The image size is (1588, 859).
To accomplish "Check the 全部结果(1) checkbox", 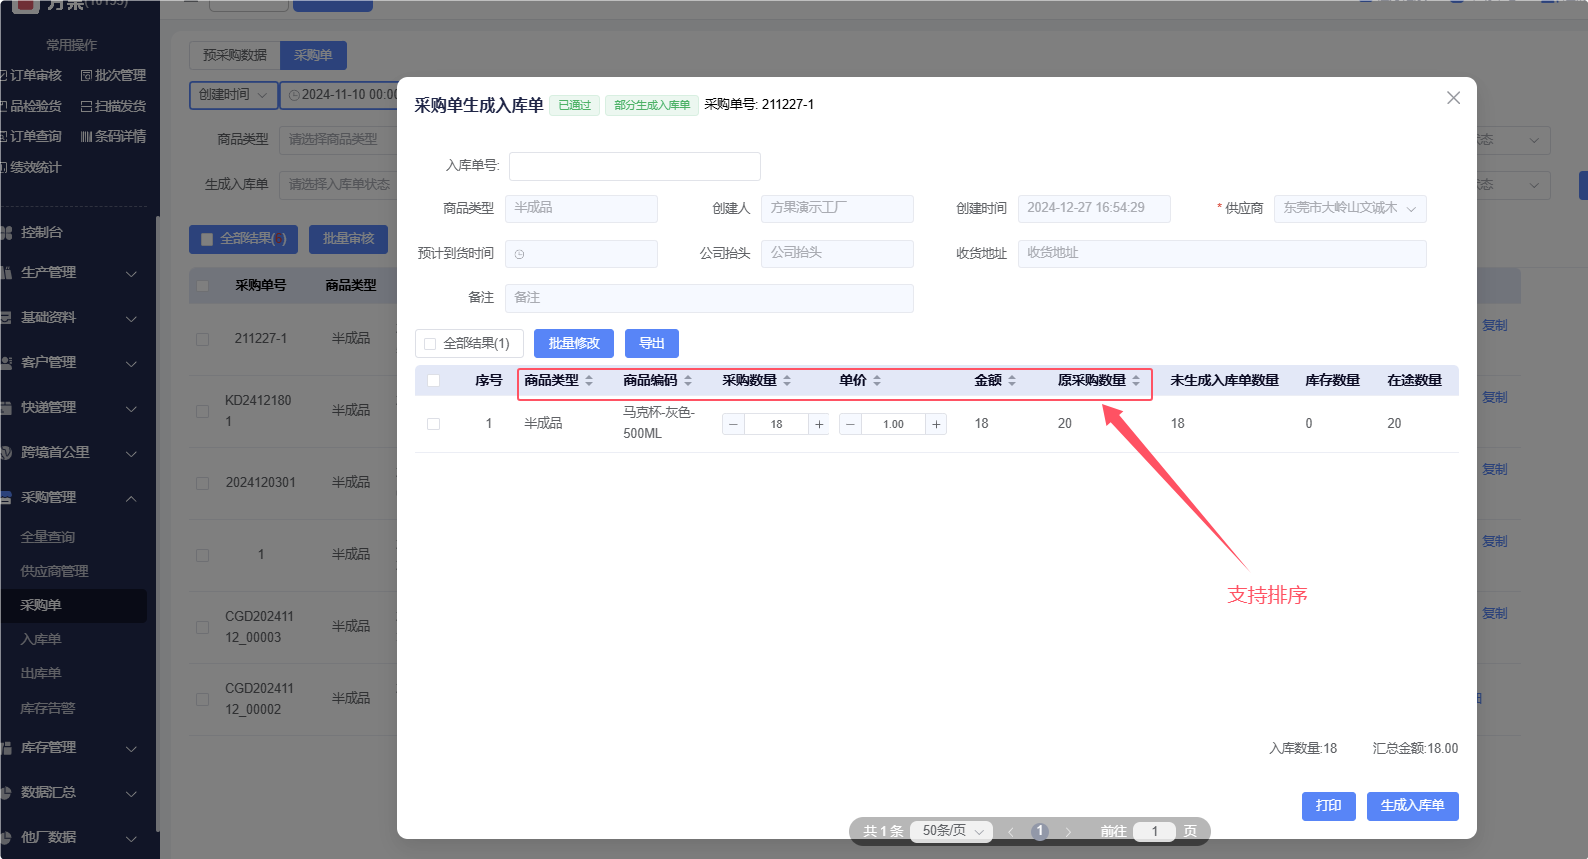I will tap(431, 344).
